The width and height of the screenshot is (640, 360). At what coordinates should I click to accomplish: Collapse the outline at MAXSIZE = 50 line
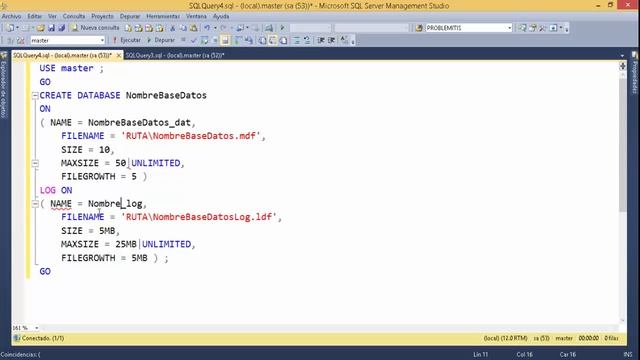tap(35, 163)
